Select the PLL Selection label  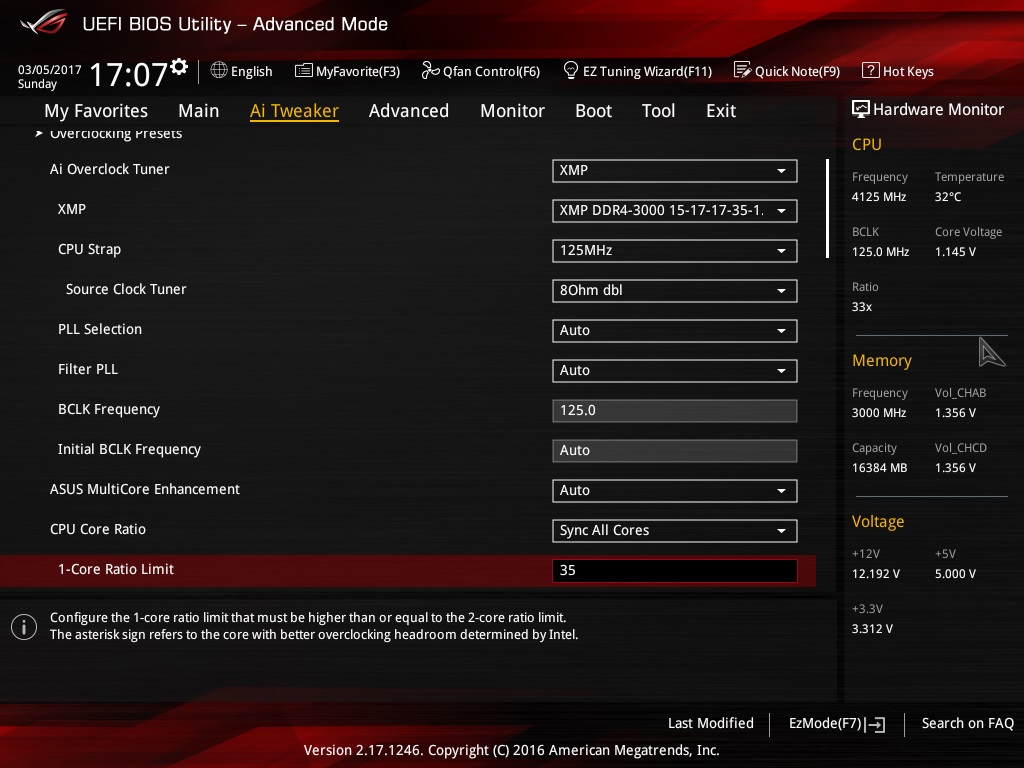coord(100,329)
